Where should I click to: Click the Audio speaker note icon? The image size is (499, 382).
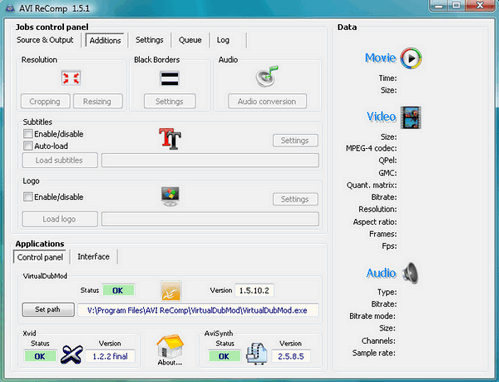267,76
